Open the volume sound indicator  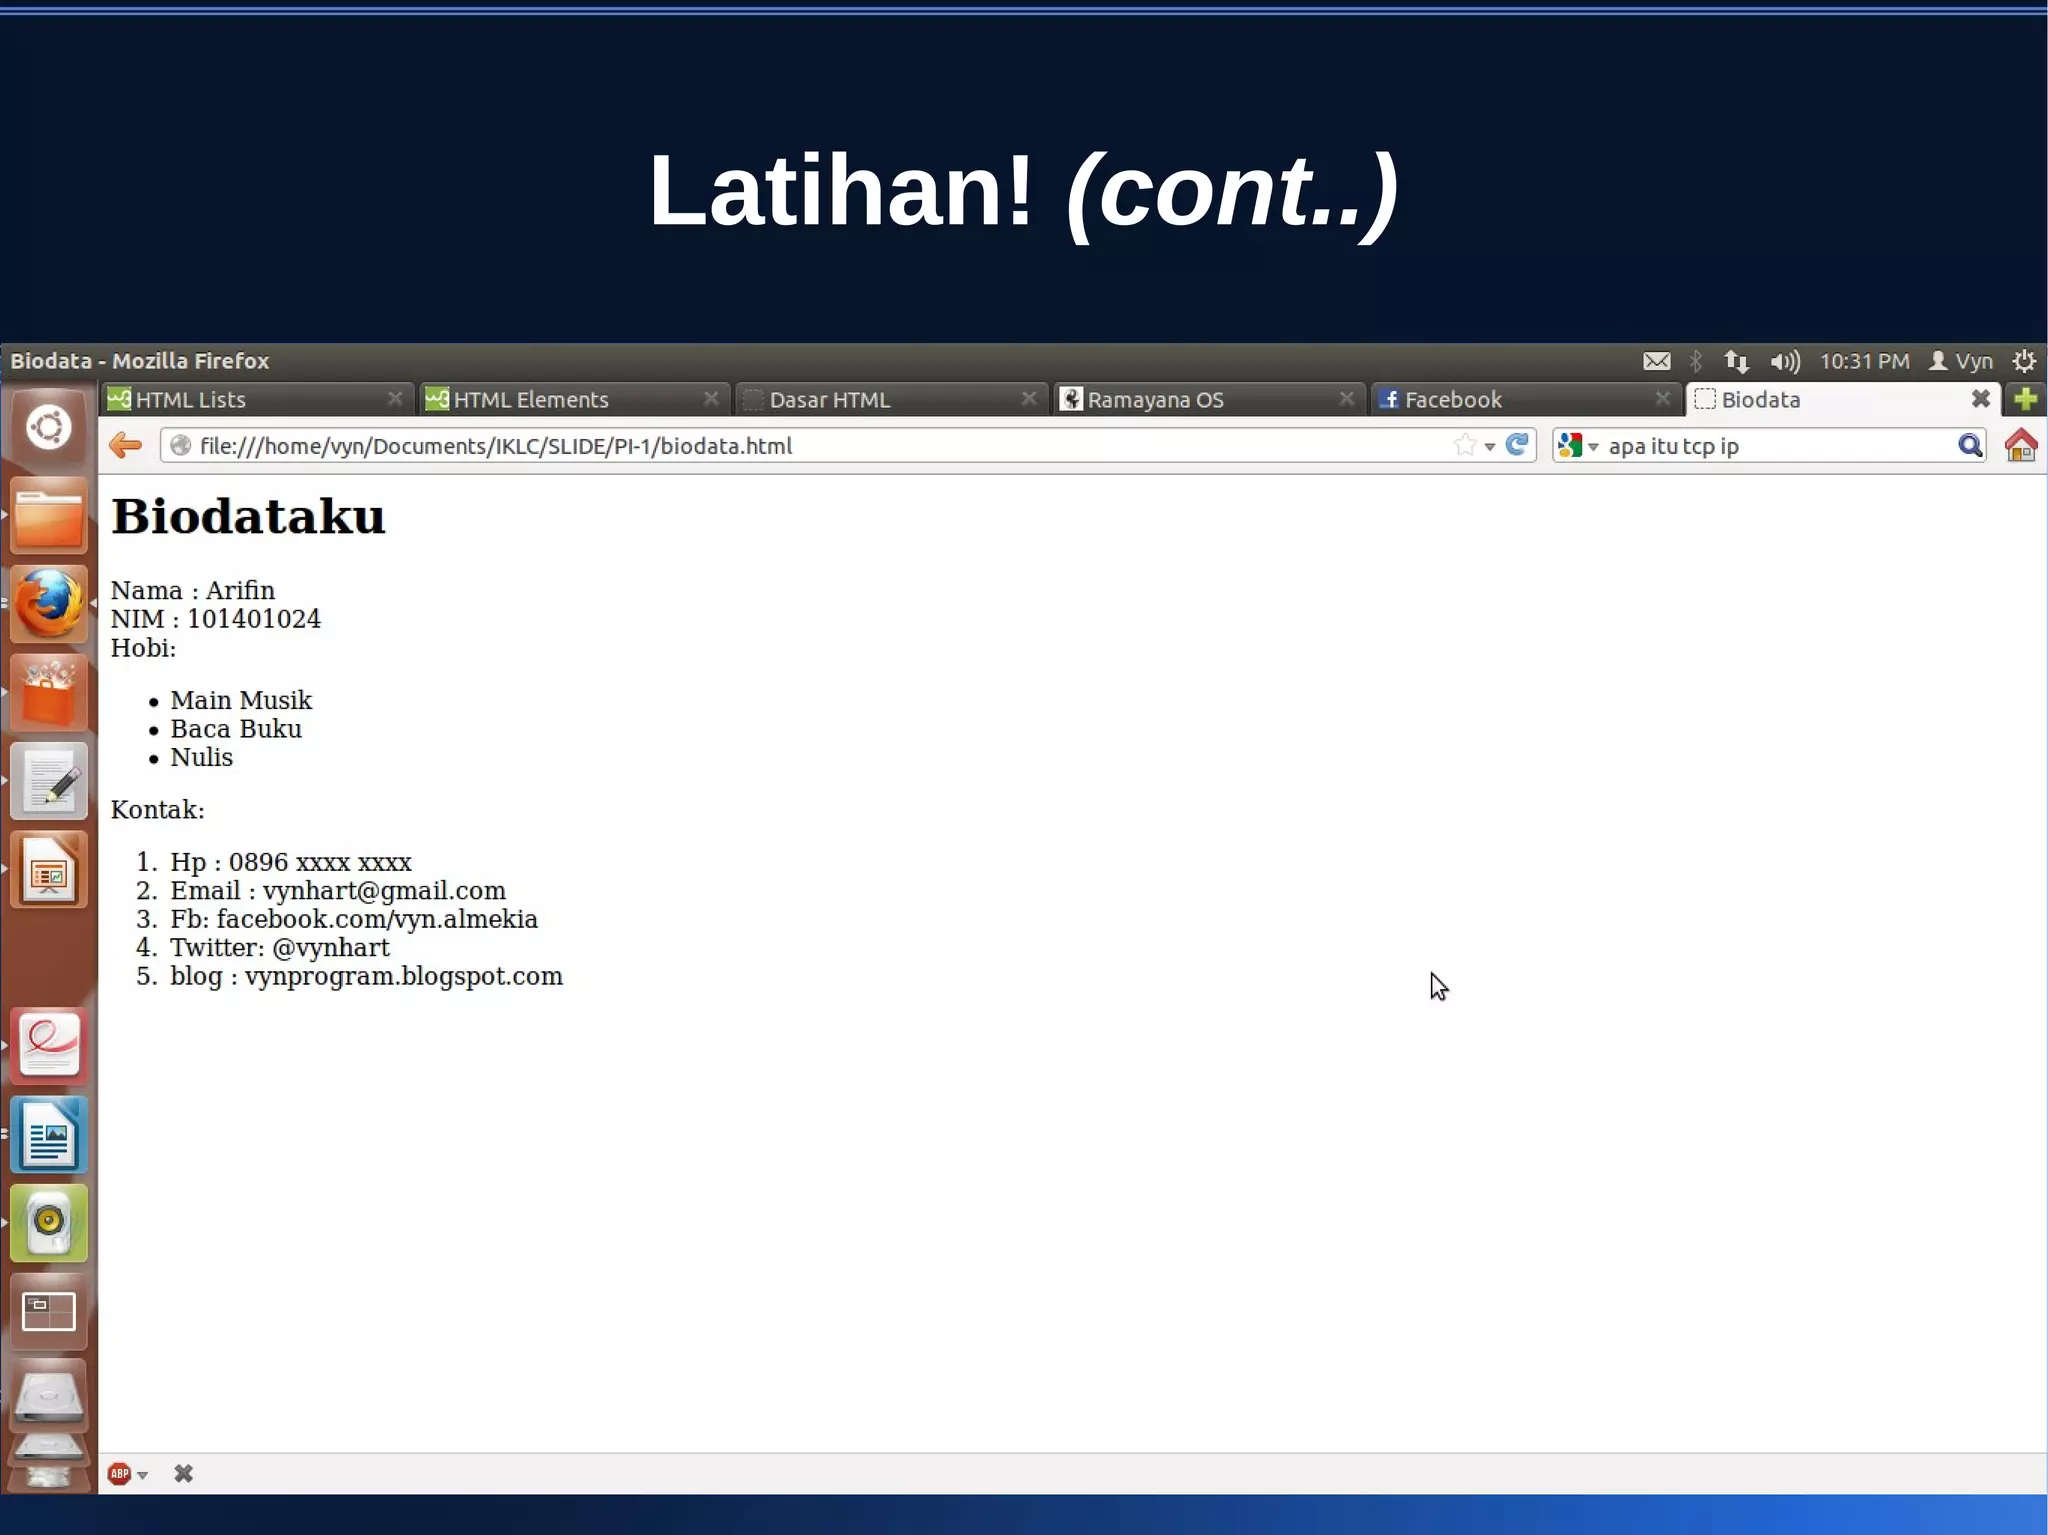1784,361
